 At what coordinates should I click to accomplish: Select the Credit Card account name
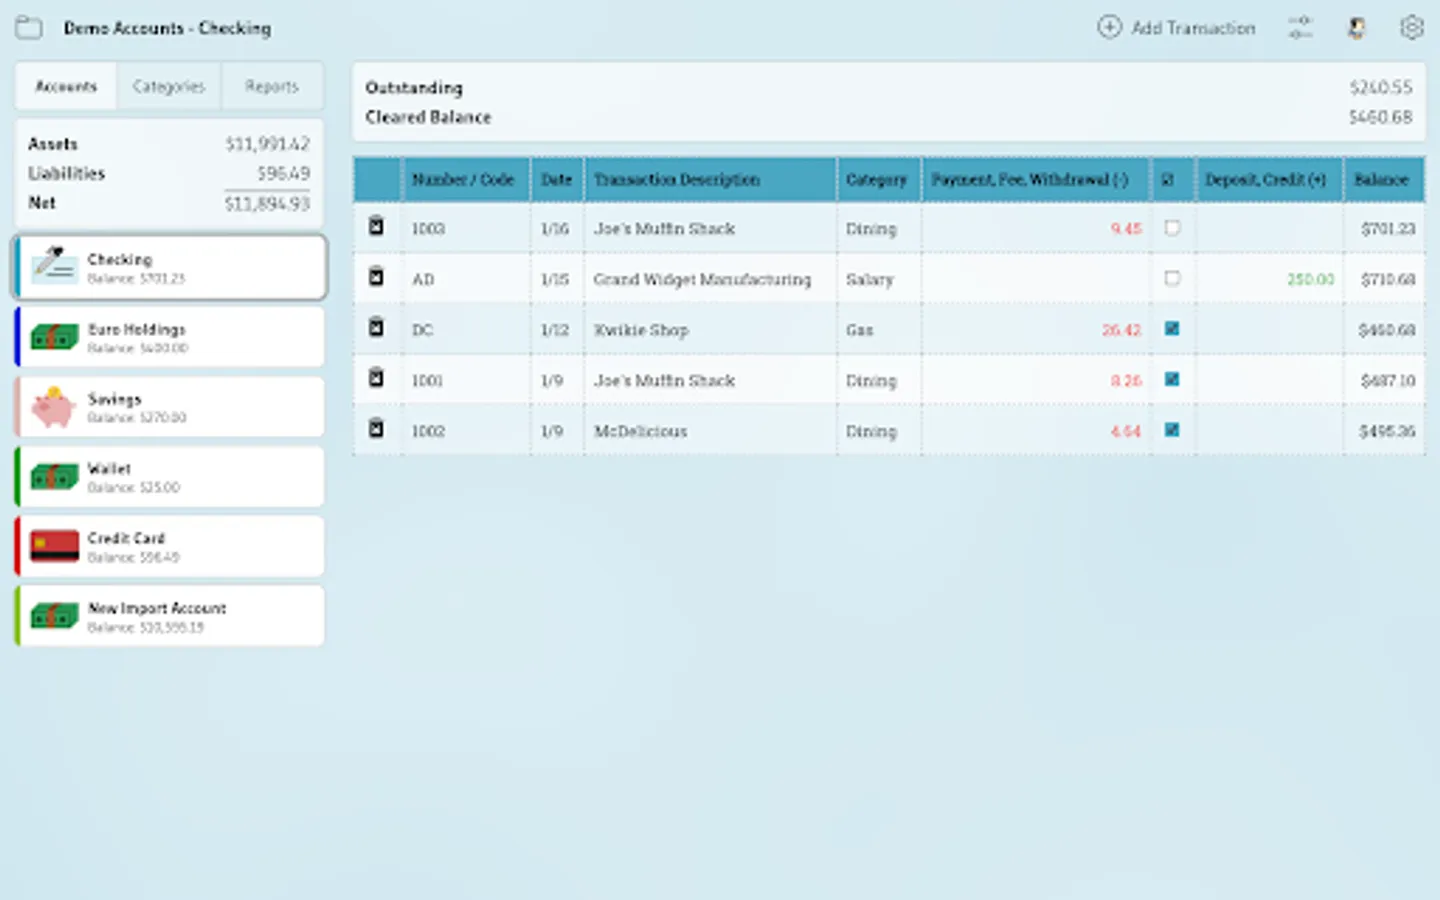(x=126, y=538)
